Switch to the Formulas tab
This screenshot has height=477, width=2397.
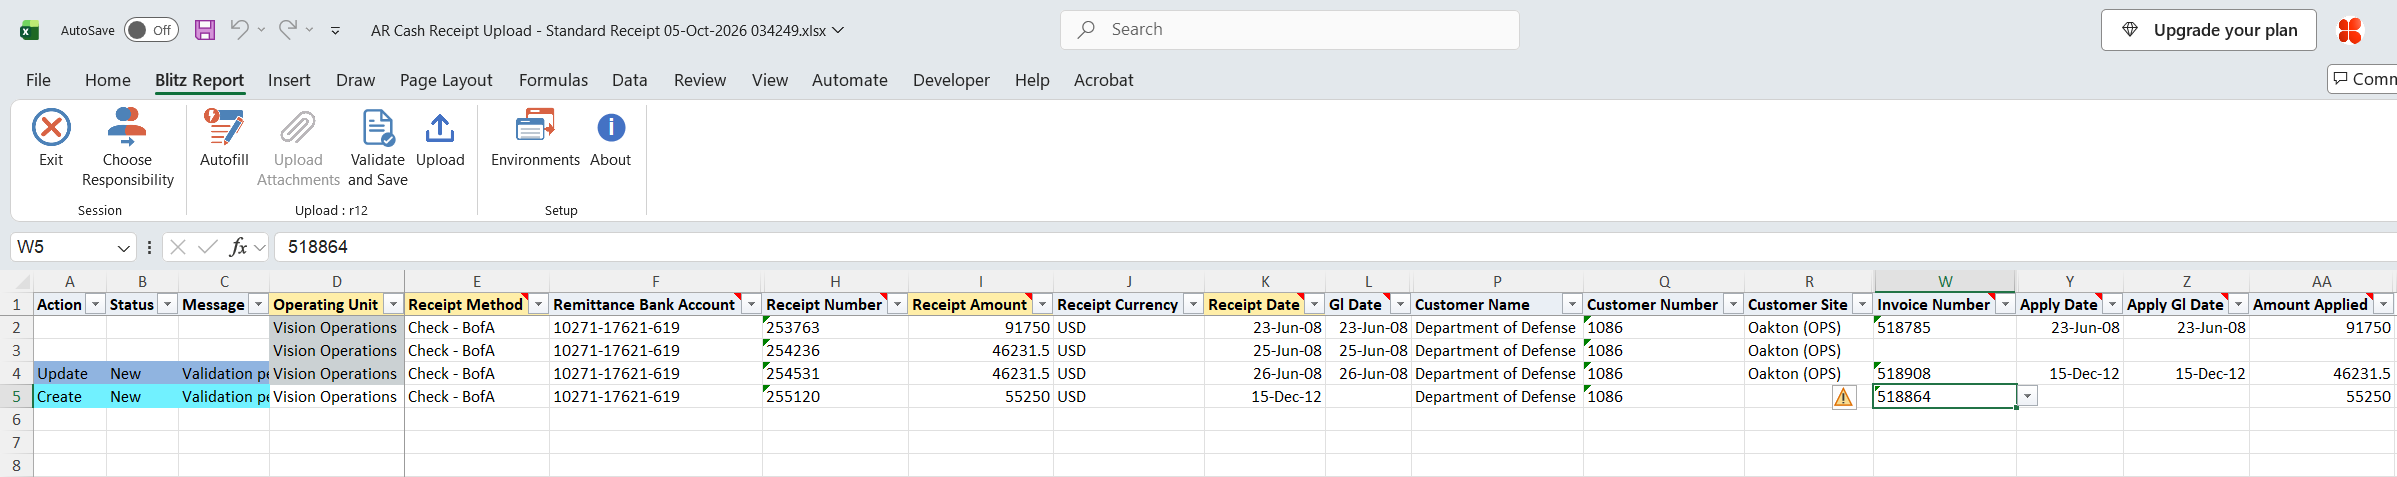553,80
